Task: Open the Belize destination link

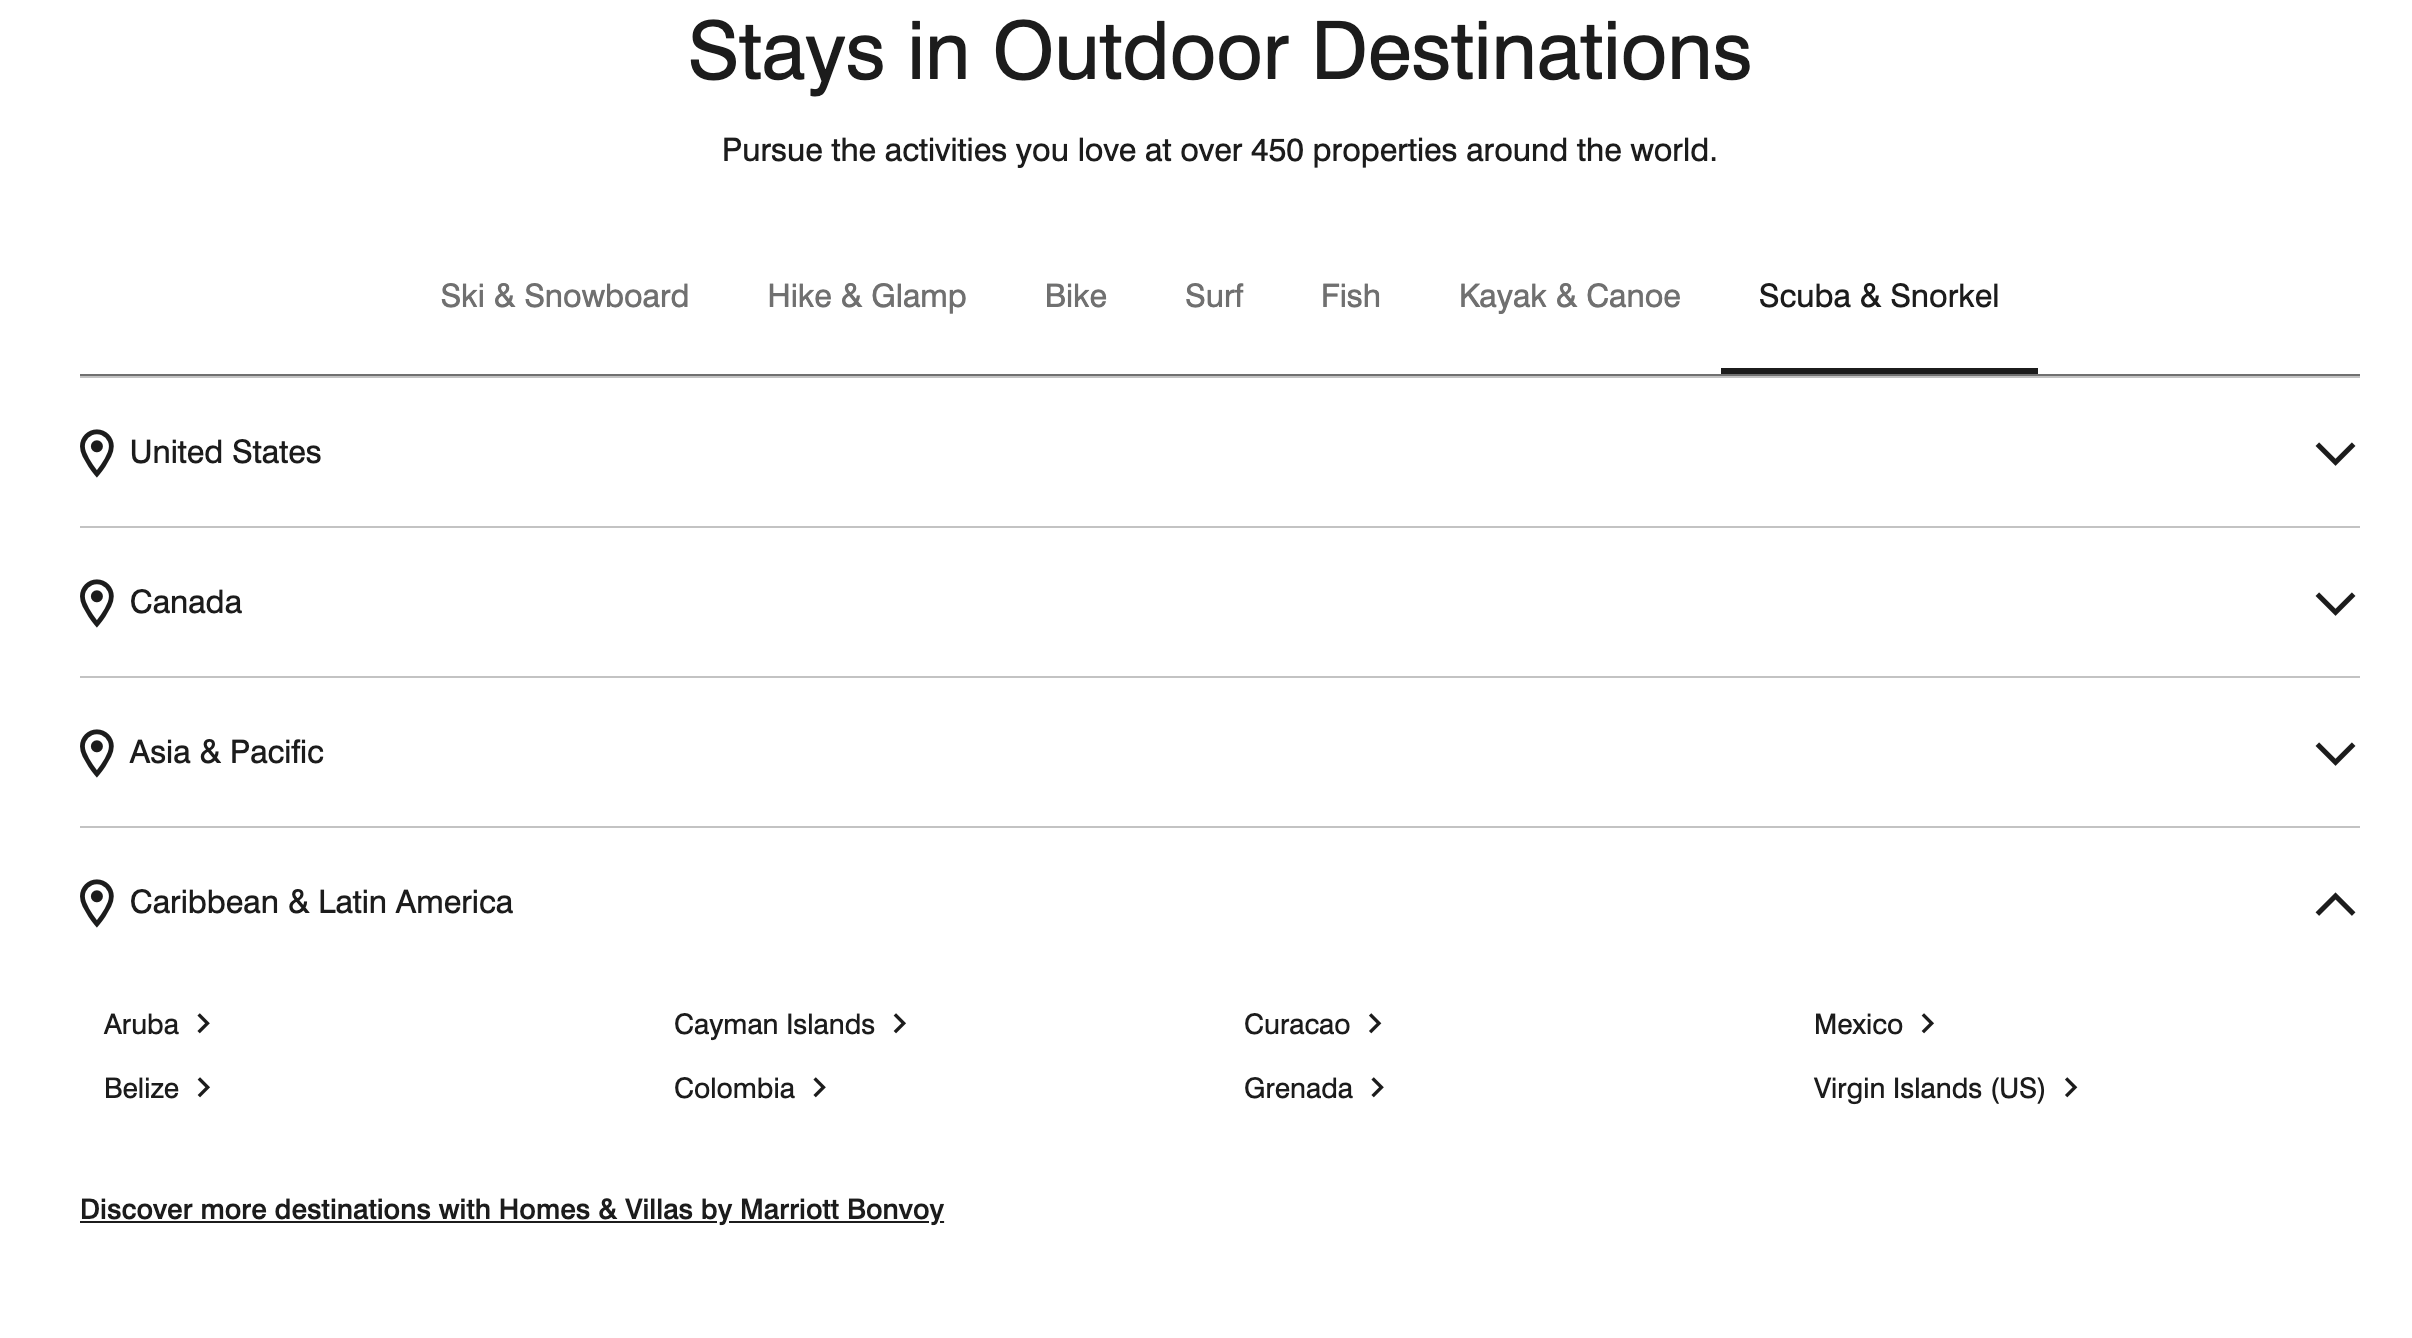Action: point(141,1088)
